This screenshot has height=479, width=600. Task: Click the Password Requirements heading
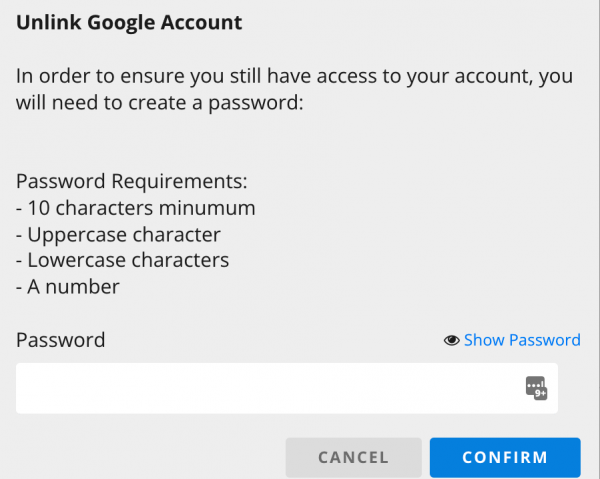(x=131, y=182)
